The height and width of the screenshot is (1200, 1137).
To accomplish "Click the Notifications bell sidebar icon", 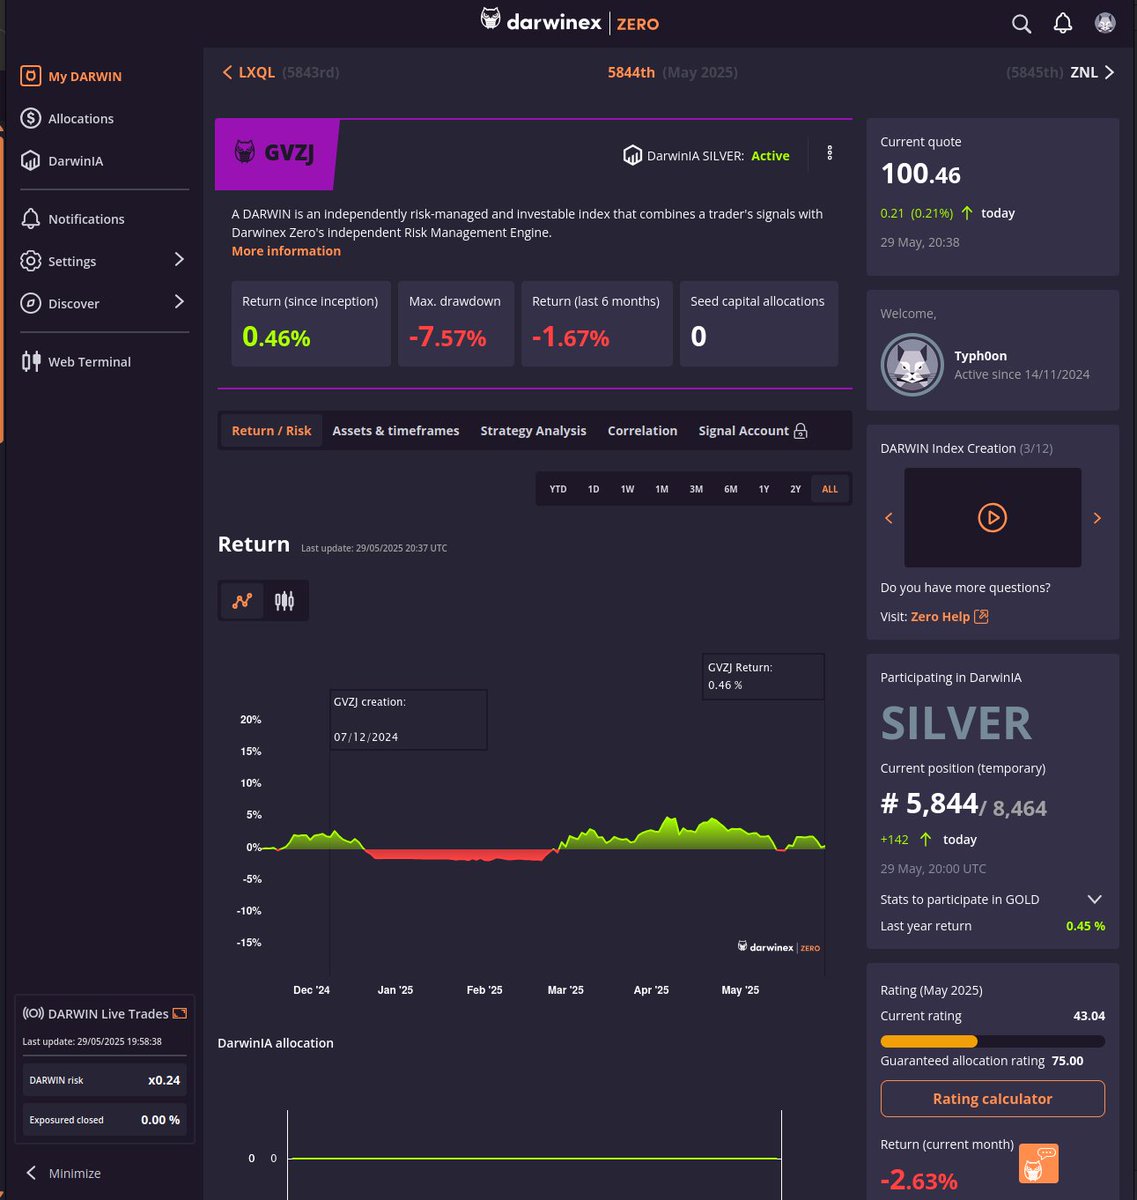I will 31,218.
